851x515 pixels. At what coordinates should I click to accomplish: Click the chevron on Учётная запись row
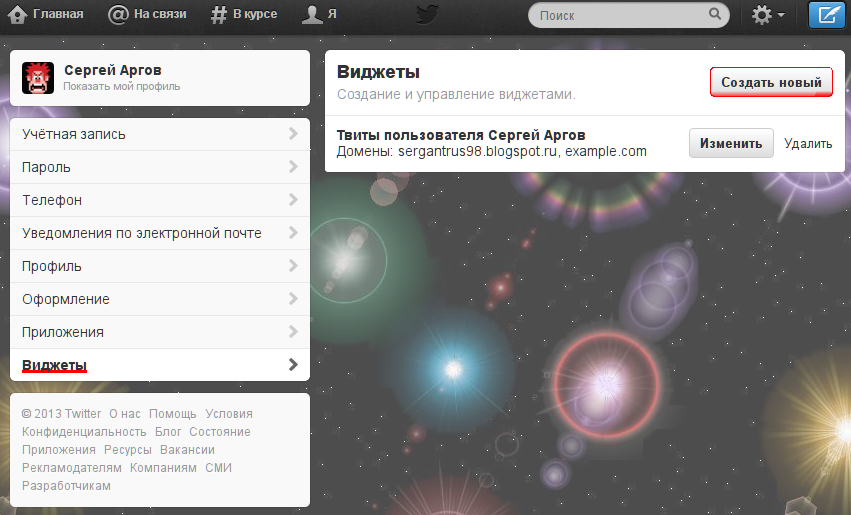click(x=293, y=133)
